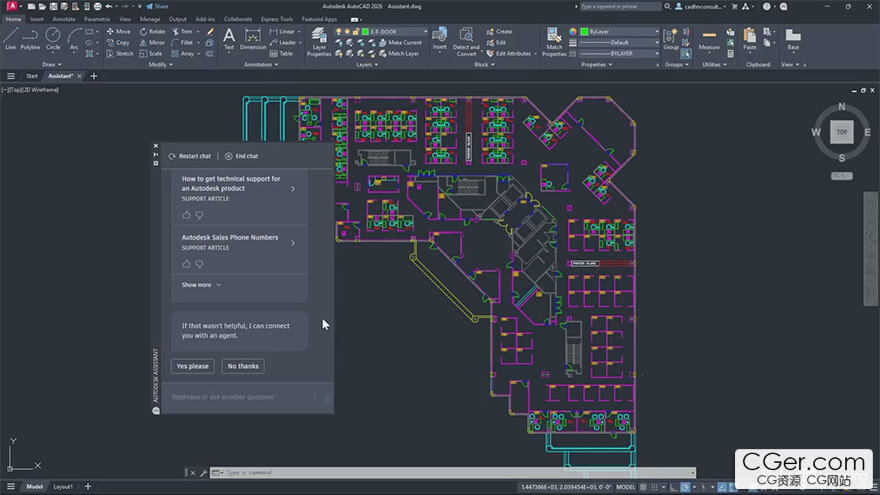The width and height of the screenshot is (880, 495).
Task: Click the Create block tool
Action: [x=499, y=31]
